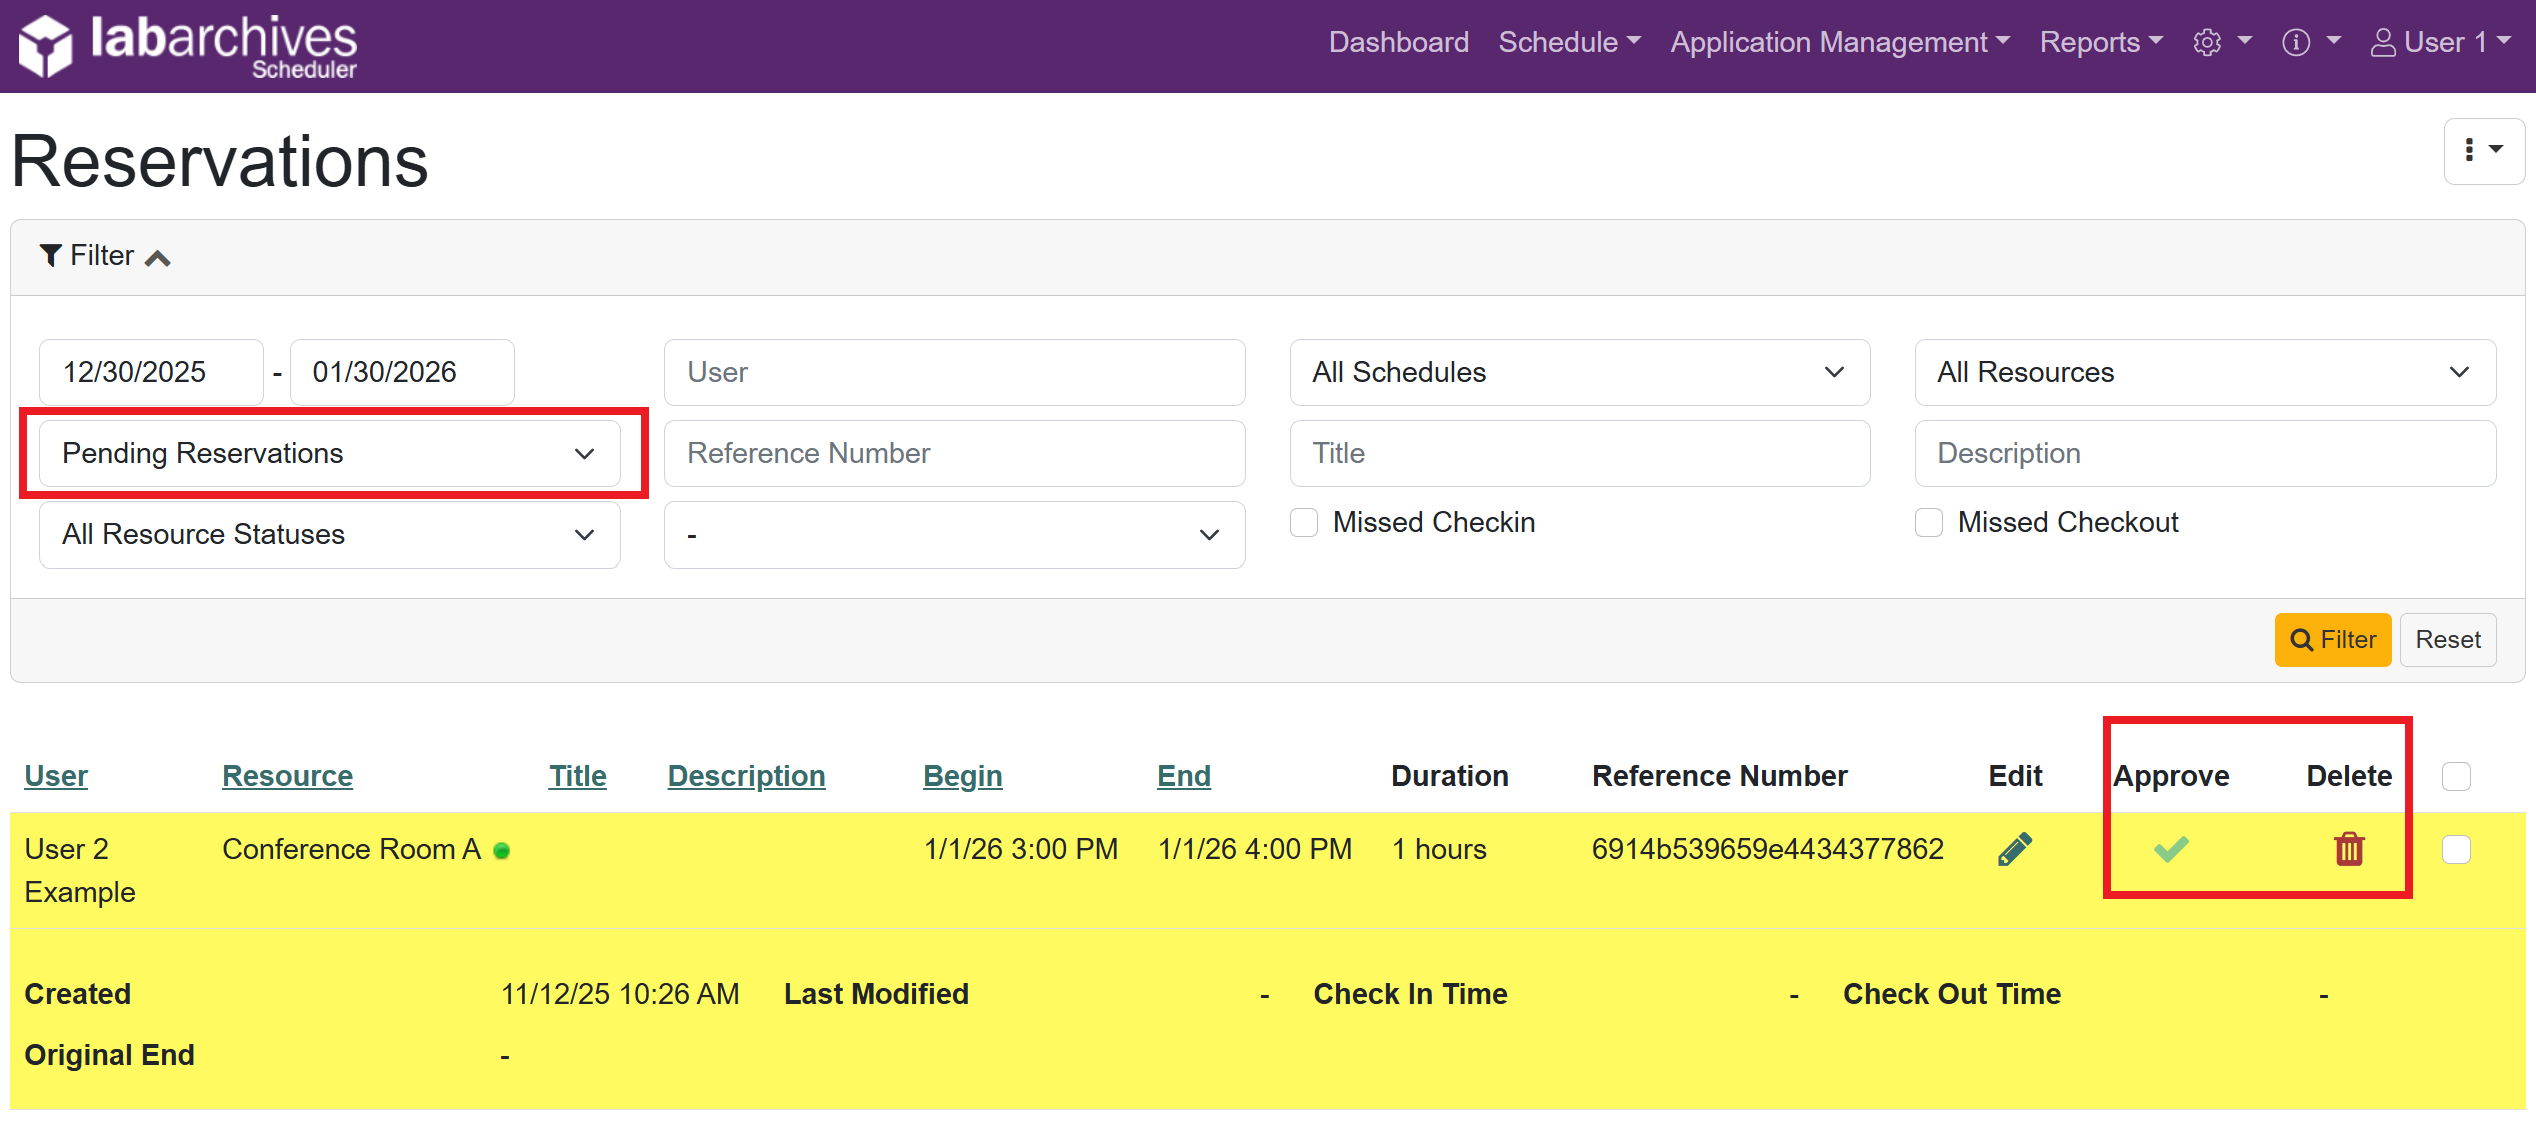Open the Dashboard menu item
Image resolution: width=2536 pixels, height=1128 pixels.
coord(1398,42)
